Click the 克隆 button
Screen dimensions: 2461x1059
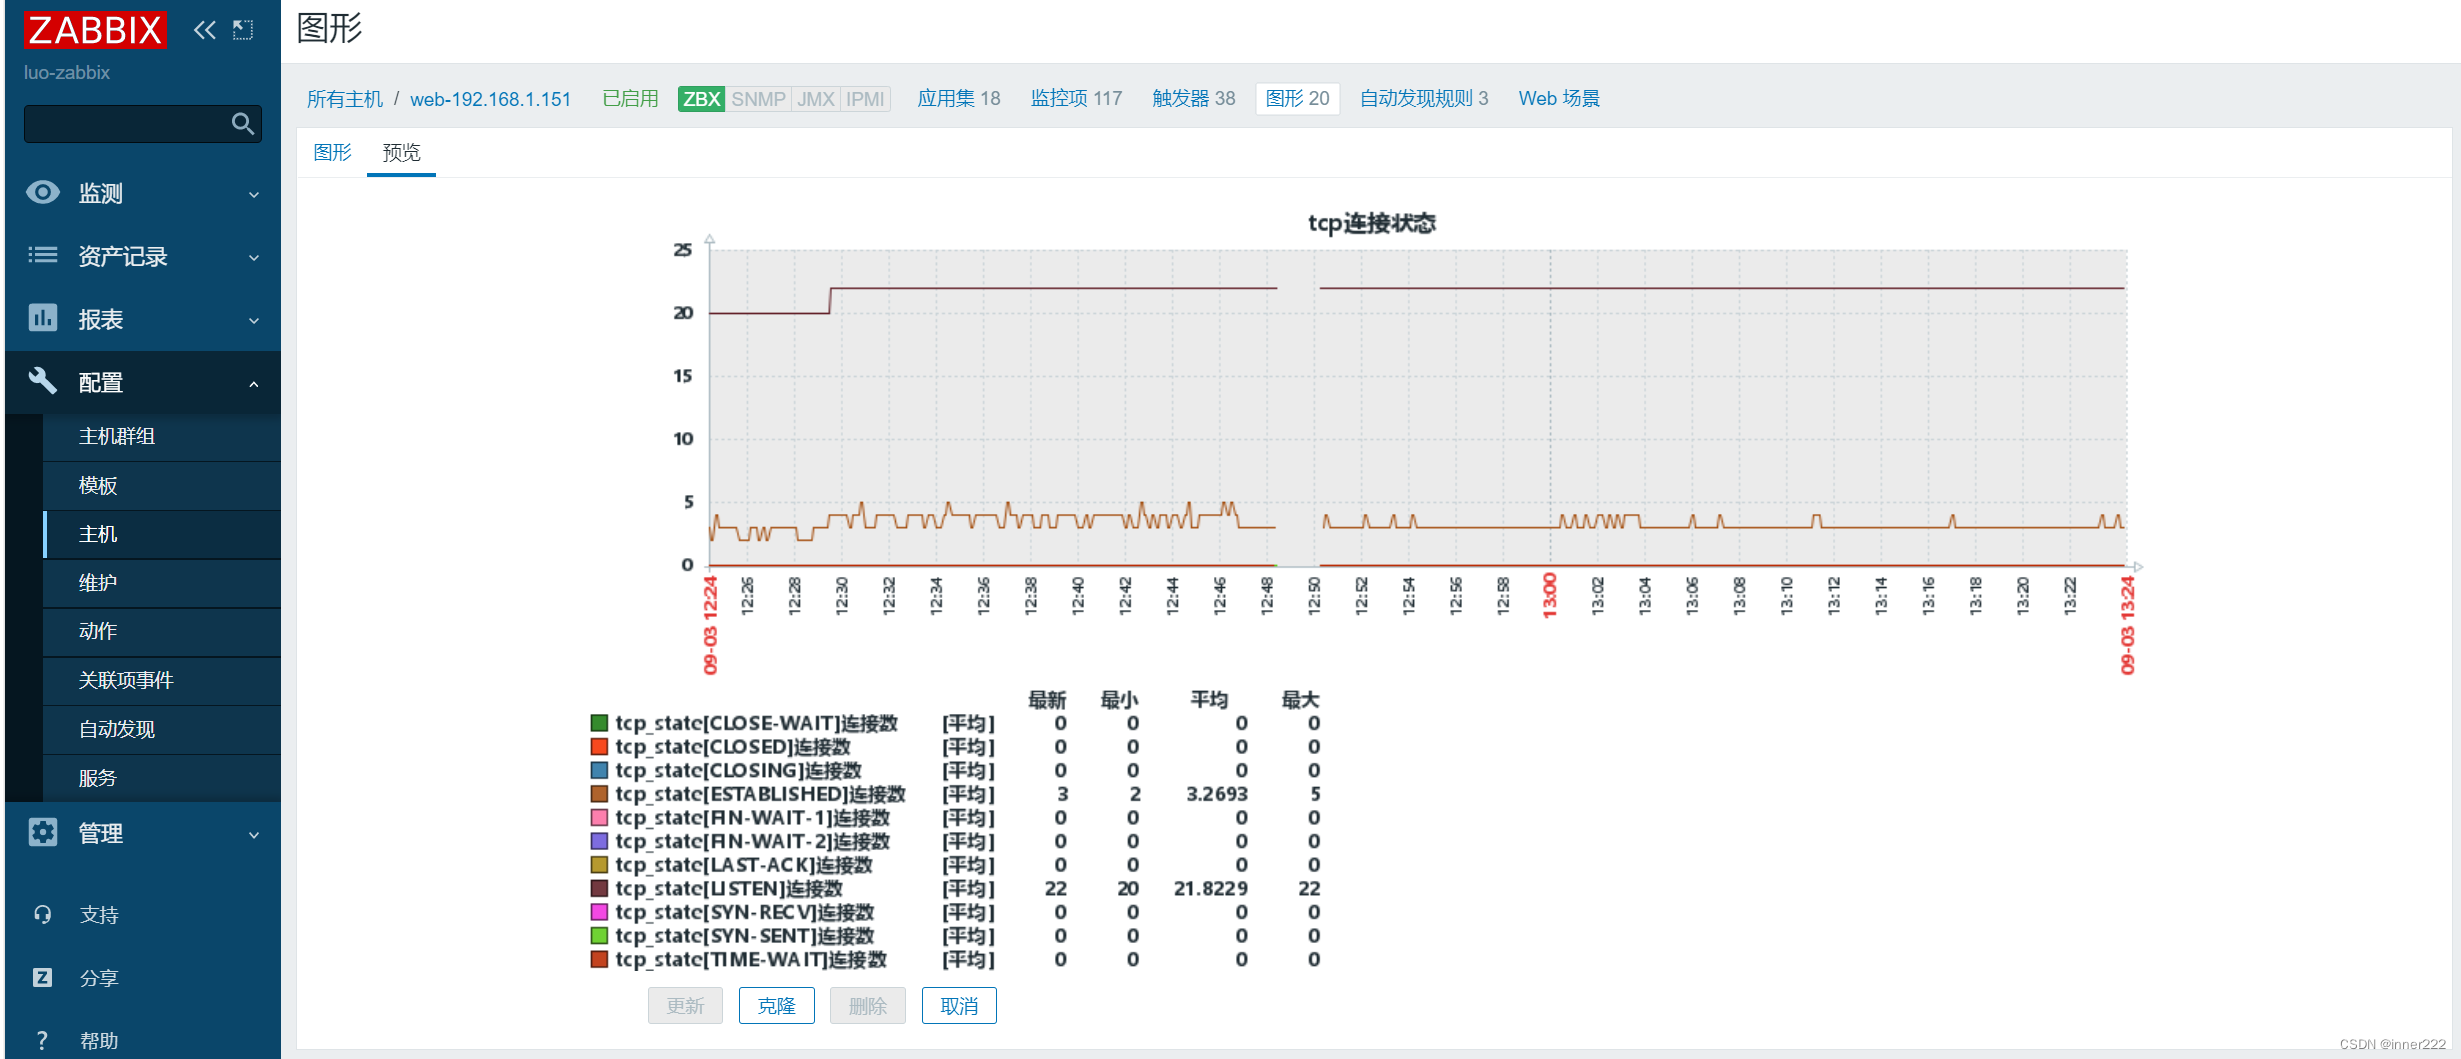(x=776, y=1006)
